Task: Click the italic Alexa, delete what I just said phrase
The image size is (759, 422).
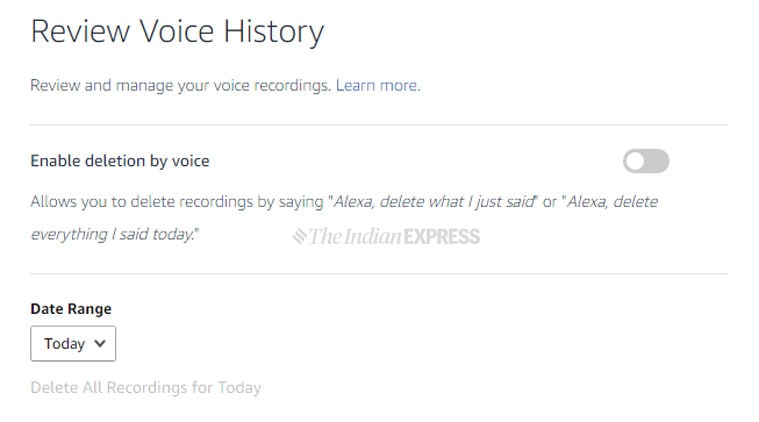Action: [x=434, y=201]
